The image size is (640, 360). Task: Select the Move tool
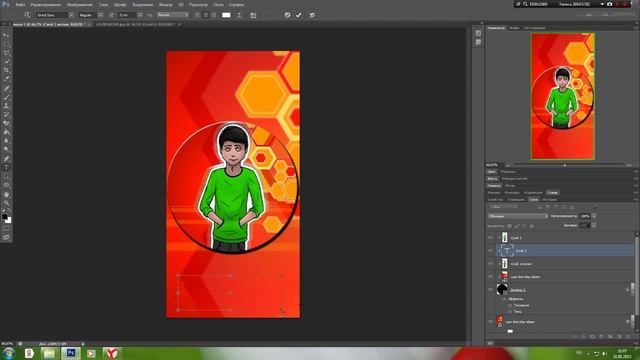coord(6,36)
